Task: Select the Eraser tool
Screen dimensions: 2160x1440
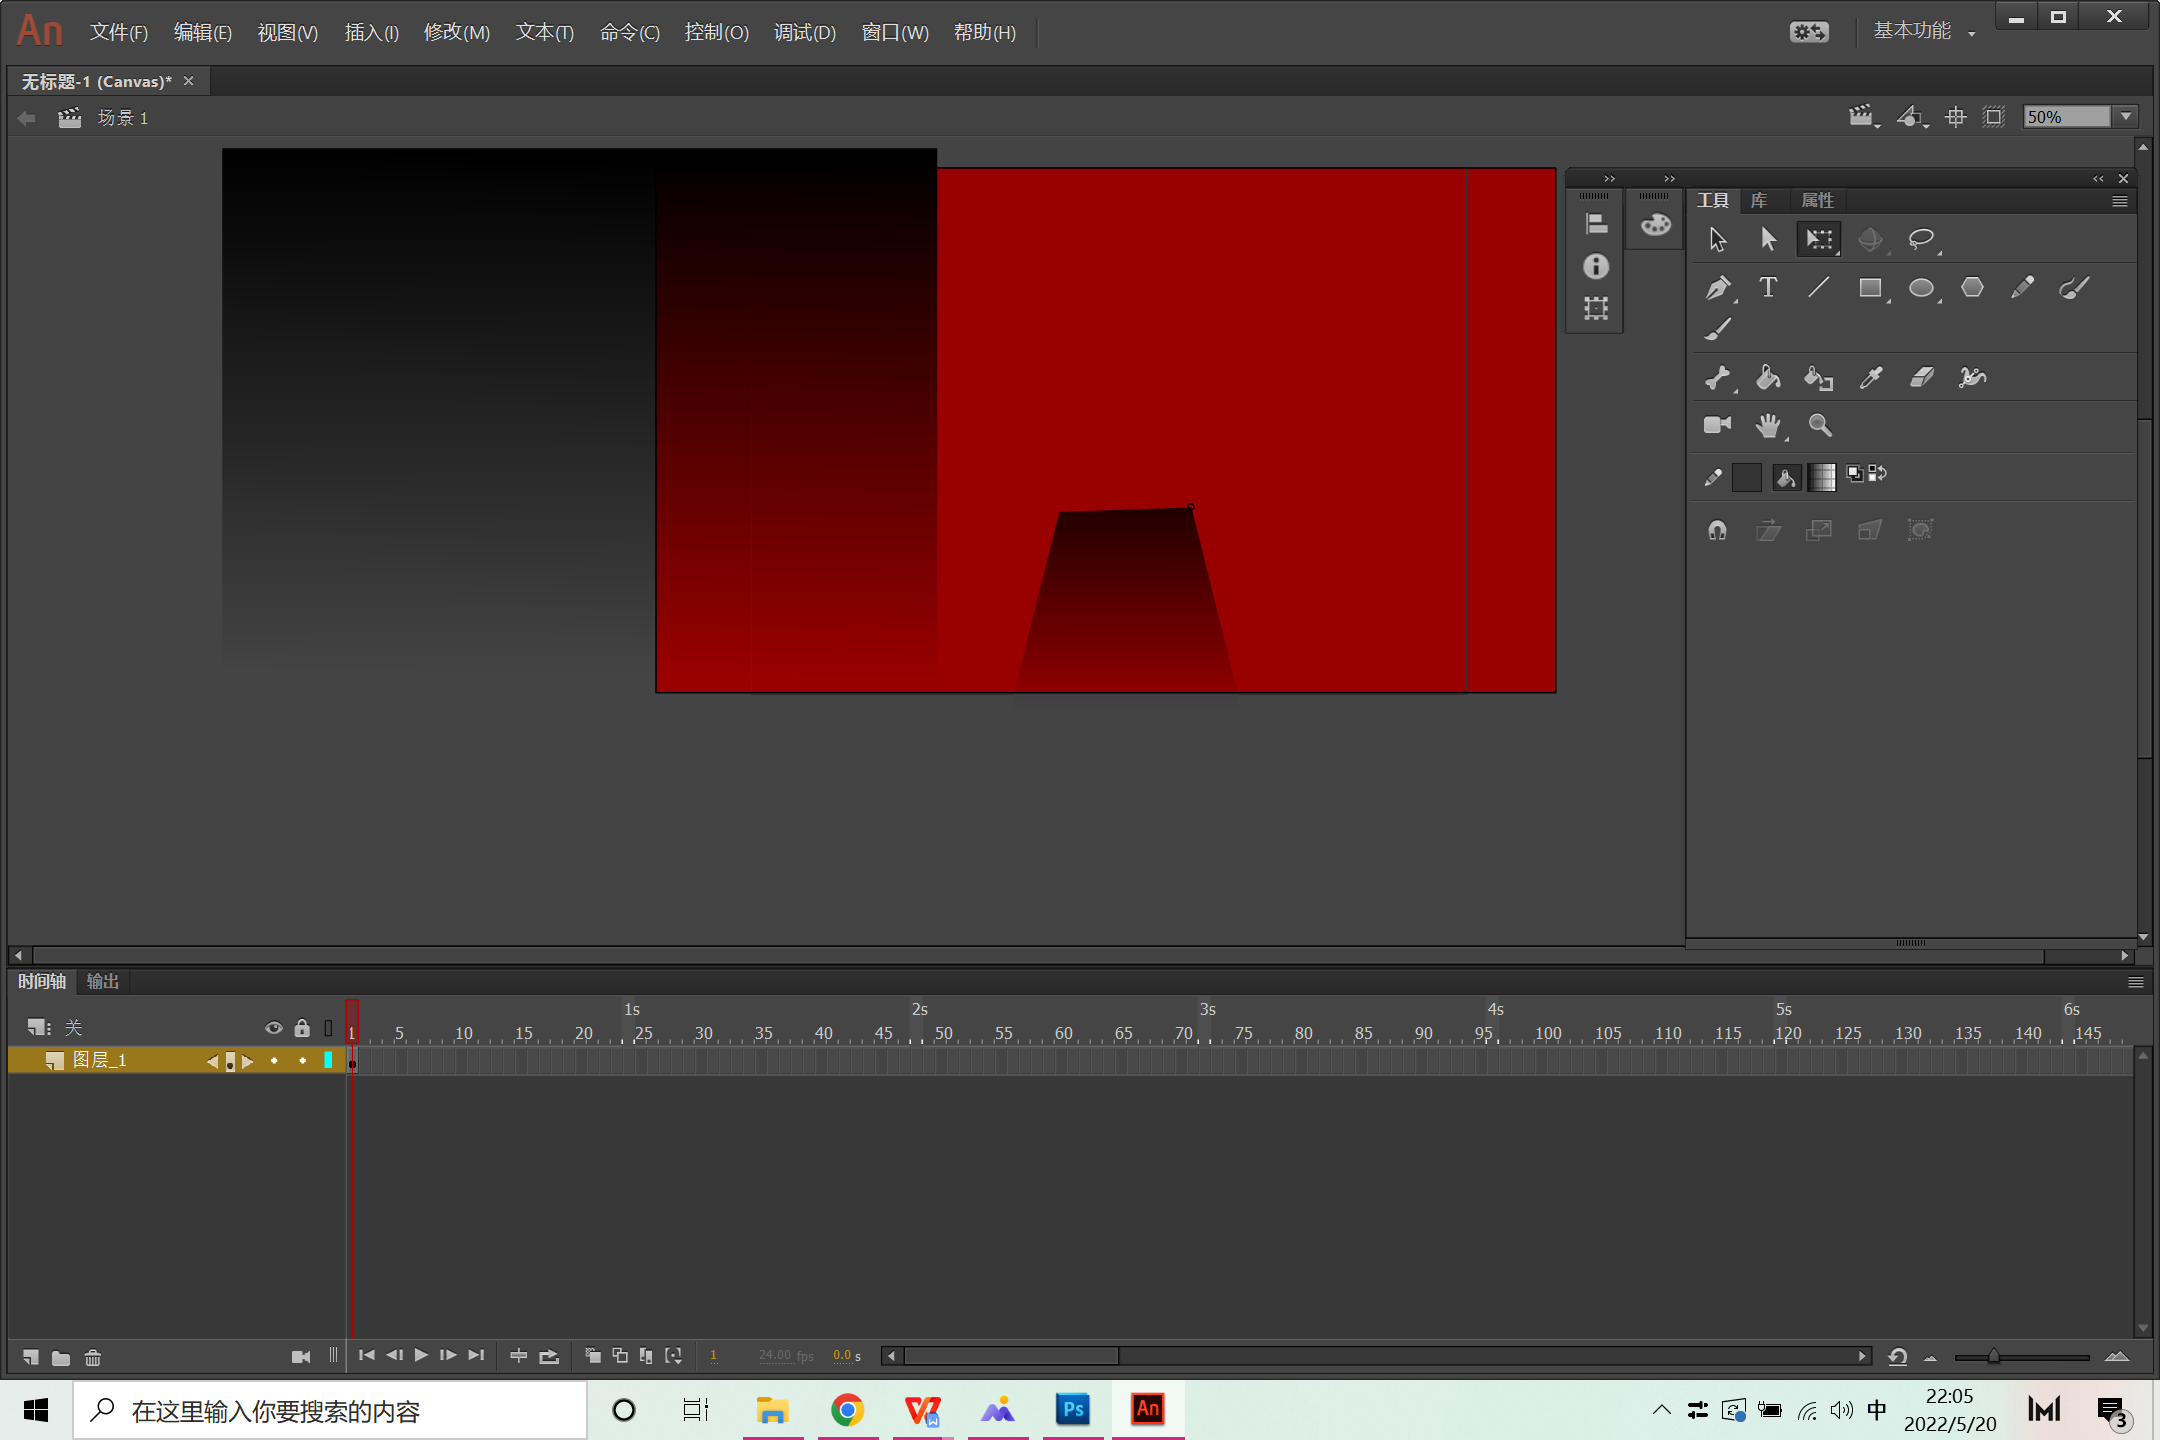Action: tap(1921, 377)
